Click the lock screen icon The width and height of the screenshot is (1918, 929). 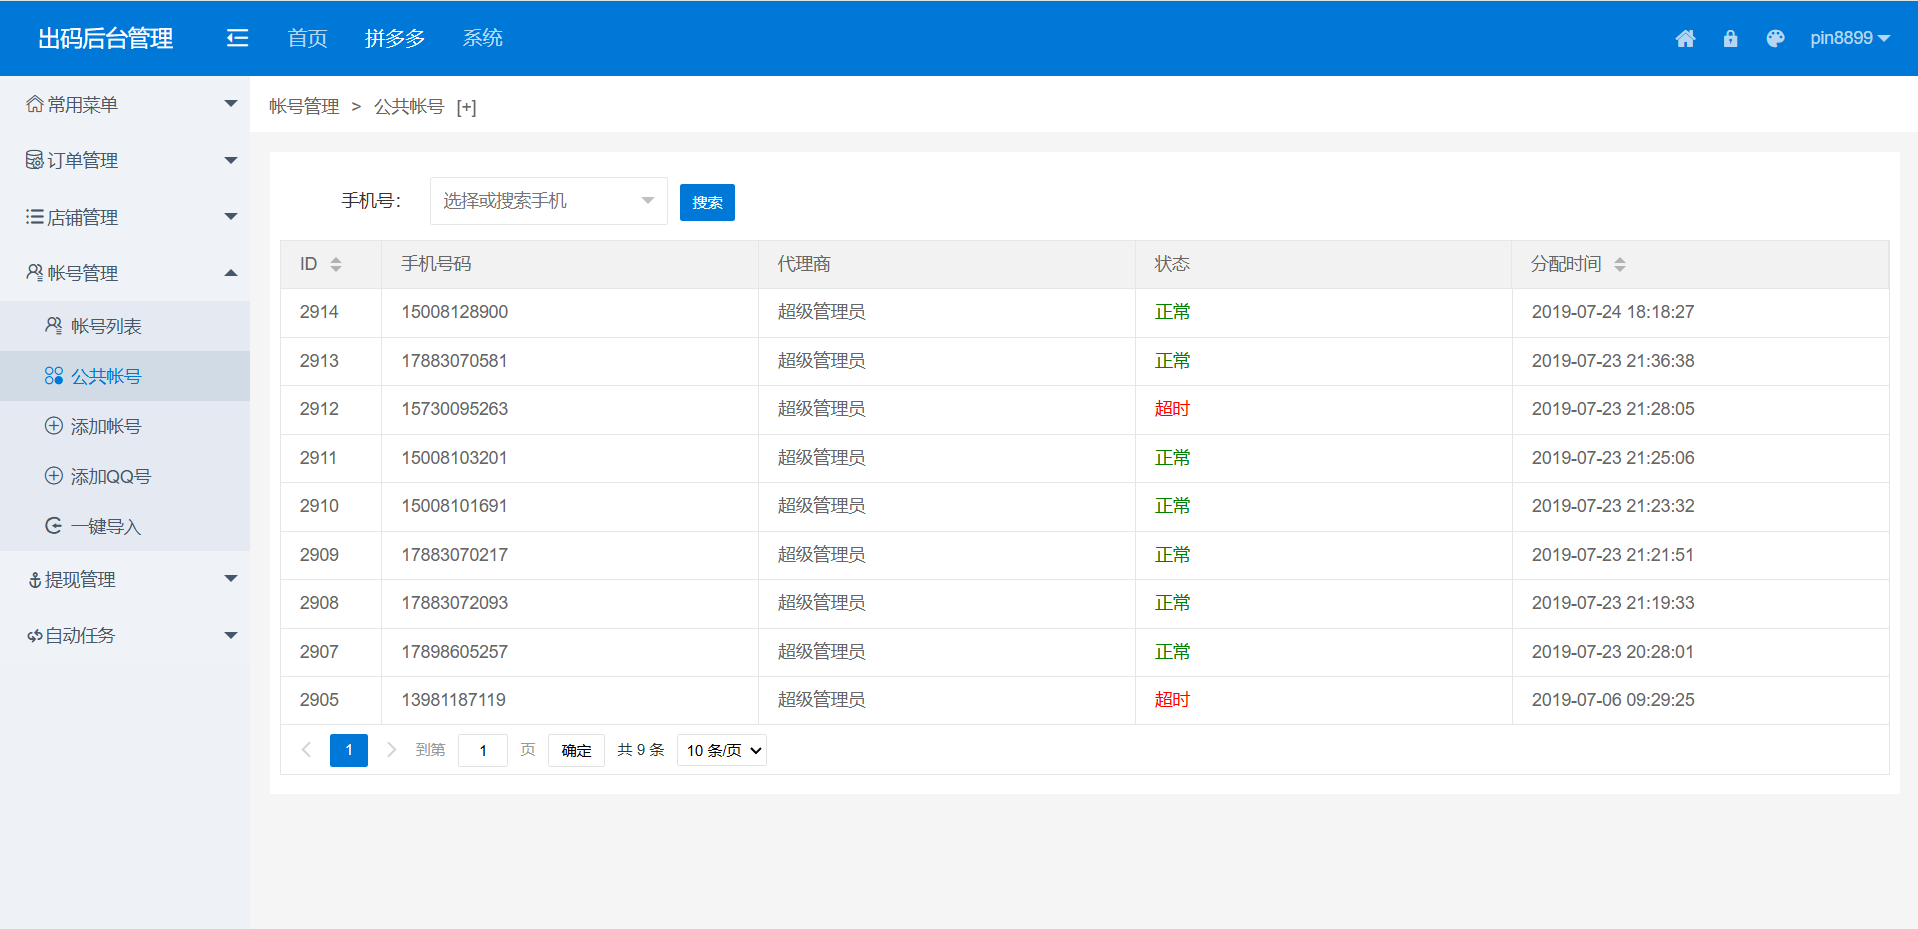click(1730, 38)
